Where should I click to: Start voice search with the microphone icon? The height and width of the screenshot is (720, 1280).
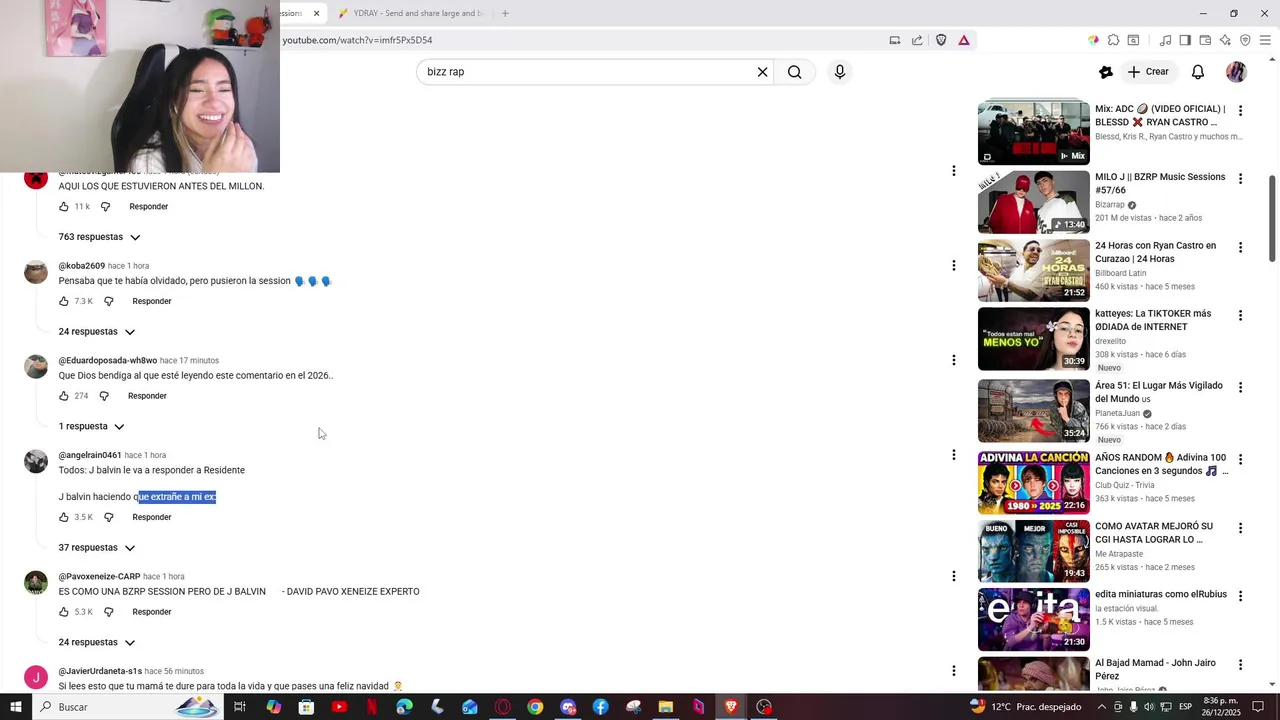click(x=839, y=72)
